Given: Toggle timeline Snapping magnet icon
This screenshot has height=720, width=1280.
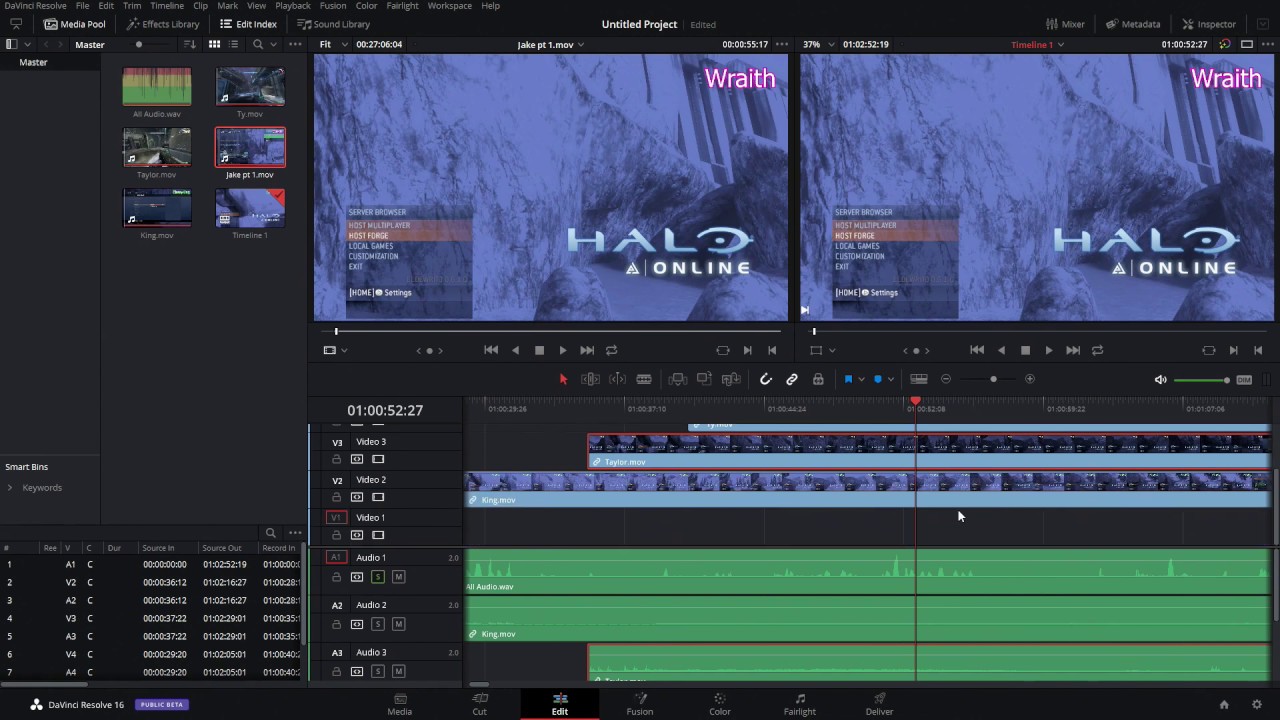Looking at the screenshot, I should coord(765,379).
